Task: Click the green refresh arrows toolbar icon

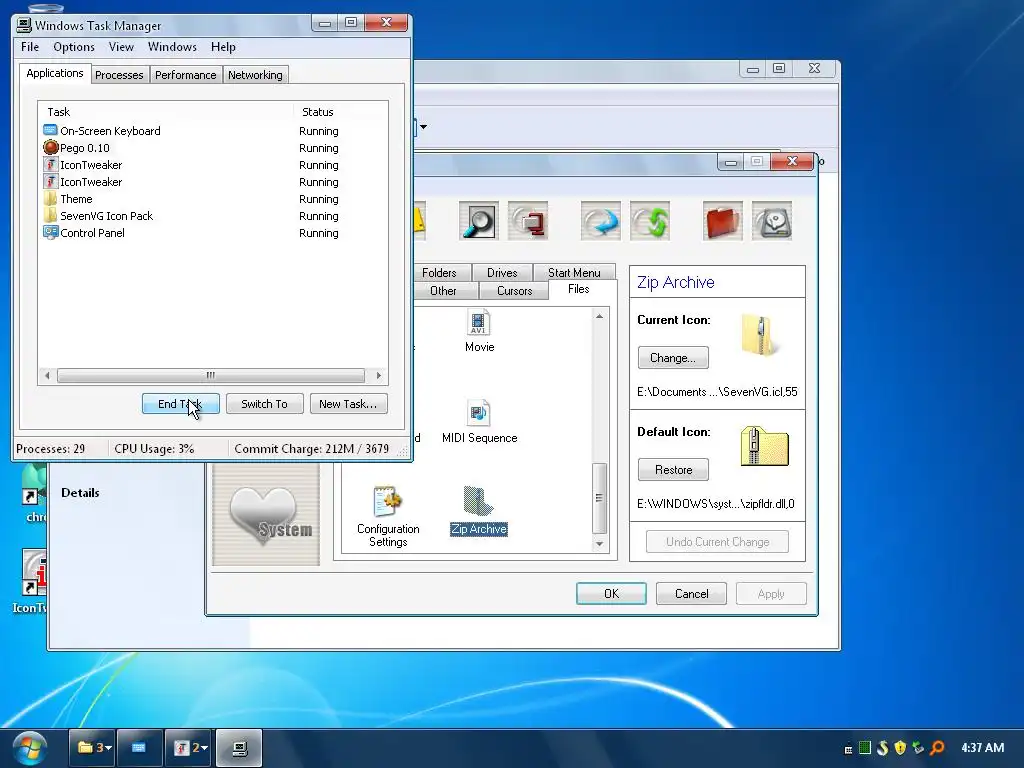Action: [x=650, y=221]
